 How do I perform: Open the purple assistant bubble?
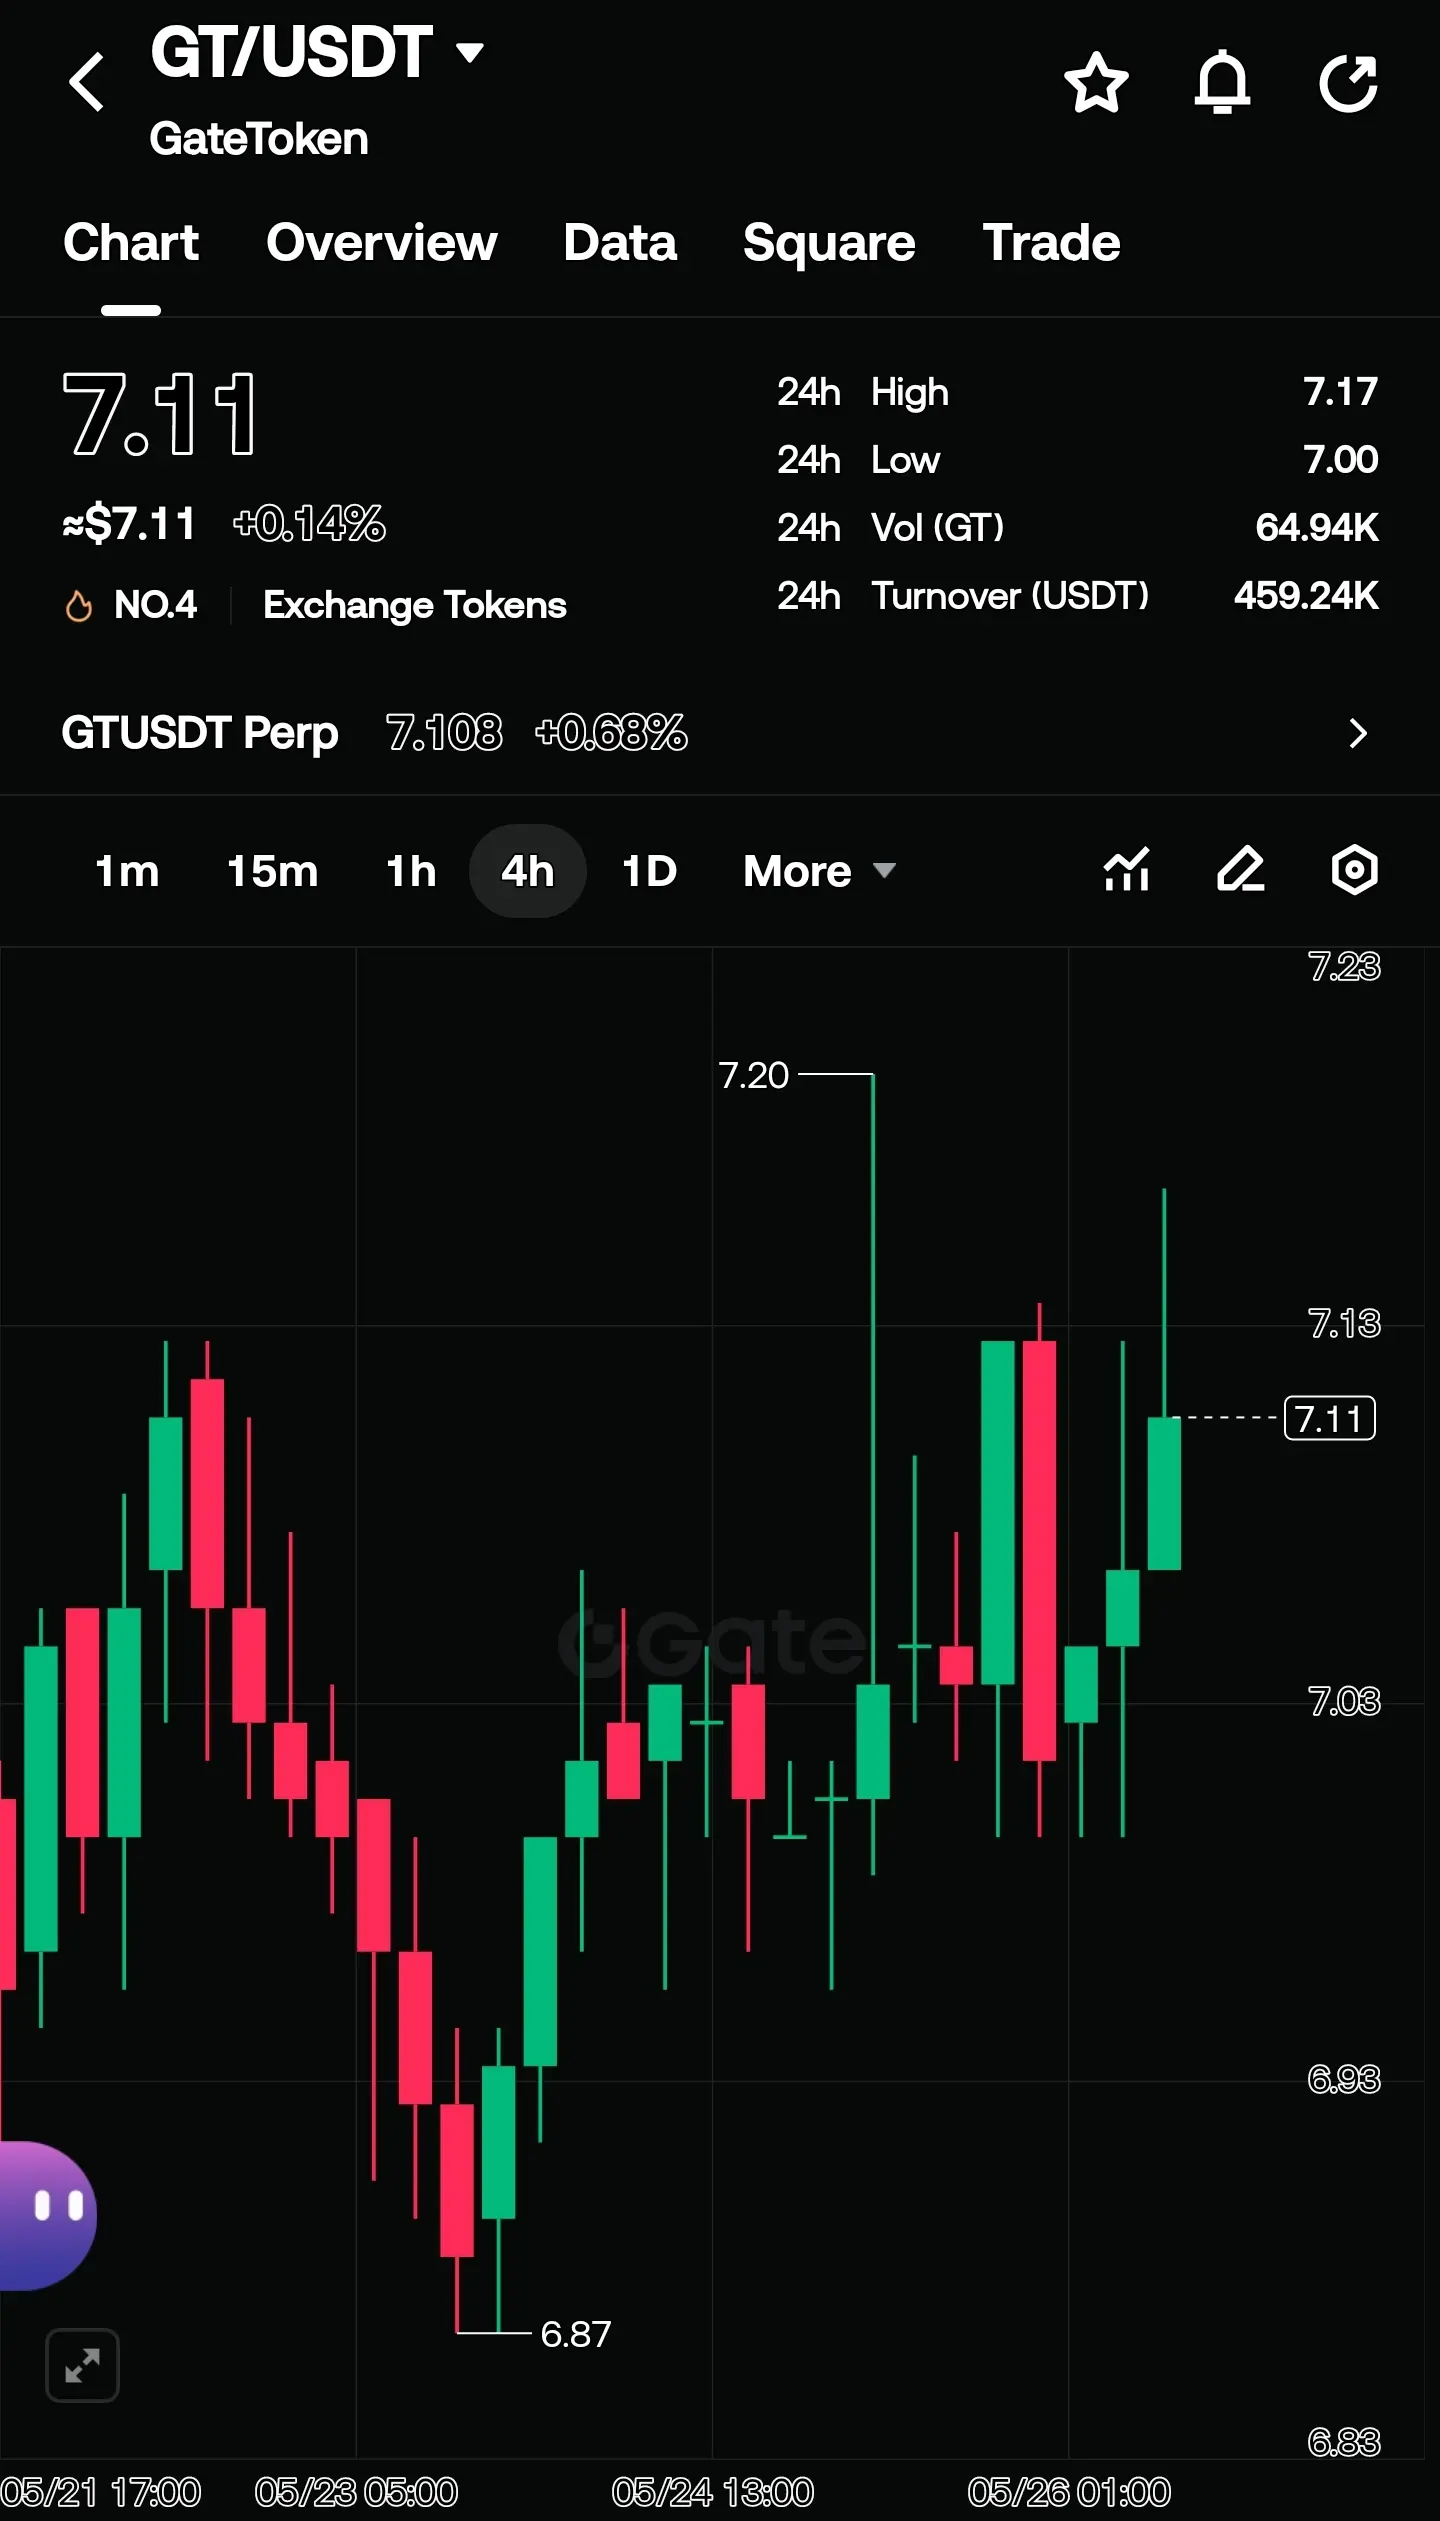(47, 2216)
